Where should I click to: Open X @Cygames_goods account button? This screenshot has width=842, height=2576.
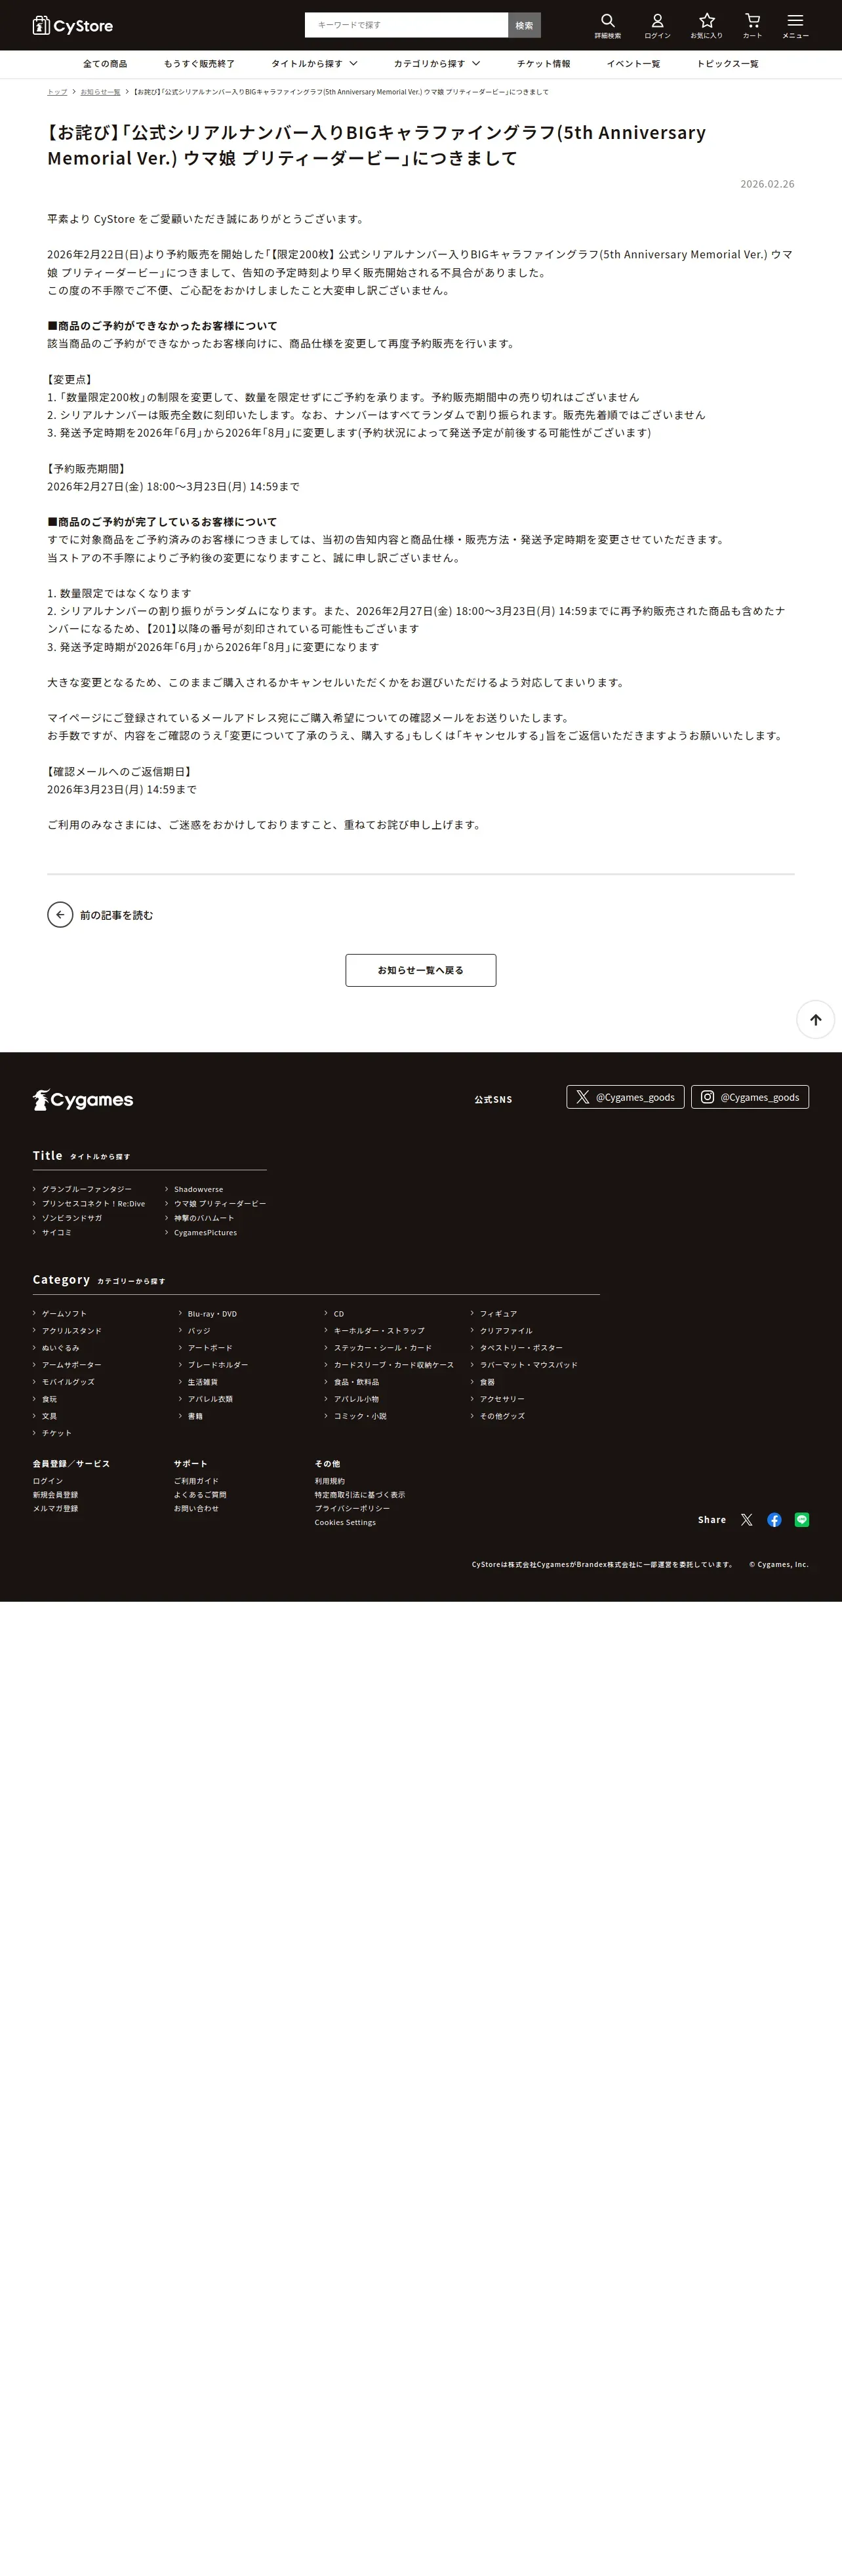(x=625, y=1097)
